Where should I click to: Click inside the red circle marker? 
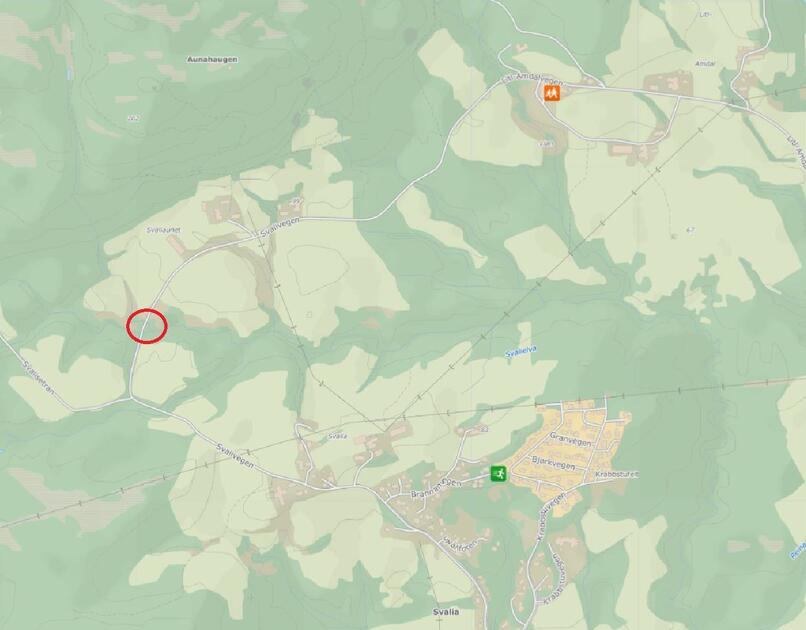tap(147, 326)
